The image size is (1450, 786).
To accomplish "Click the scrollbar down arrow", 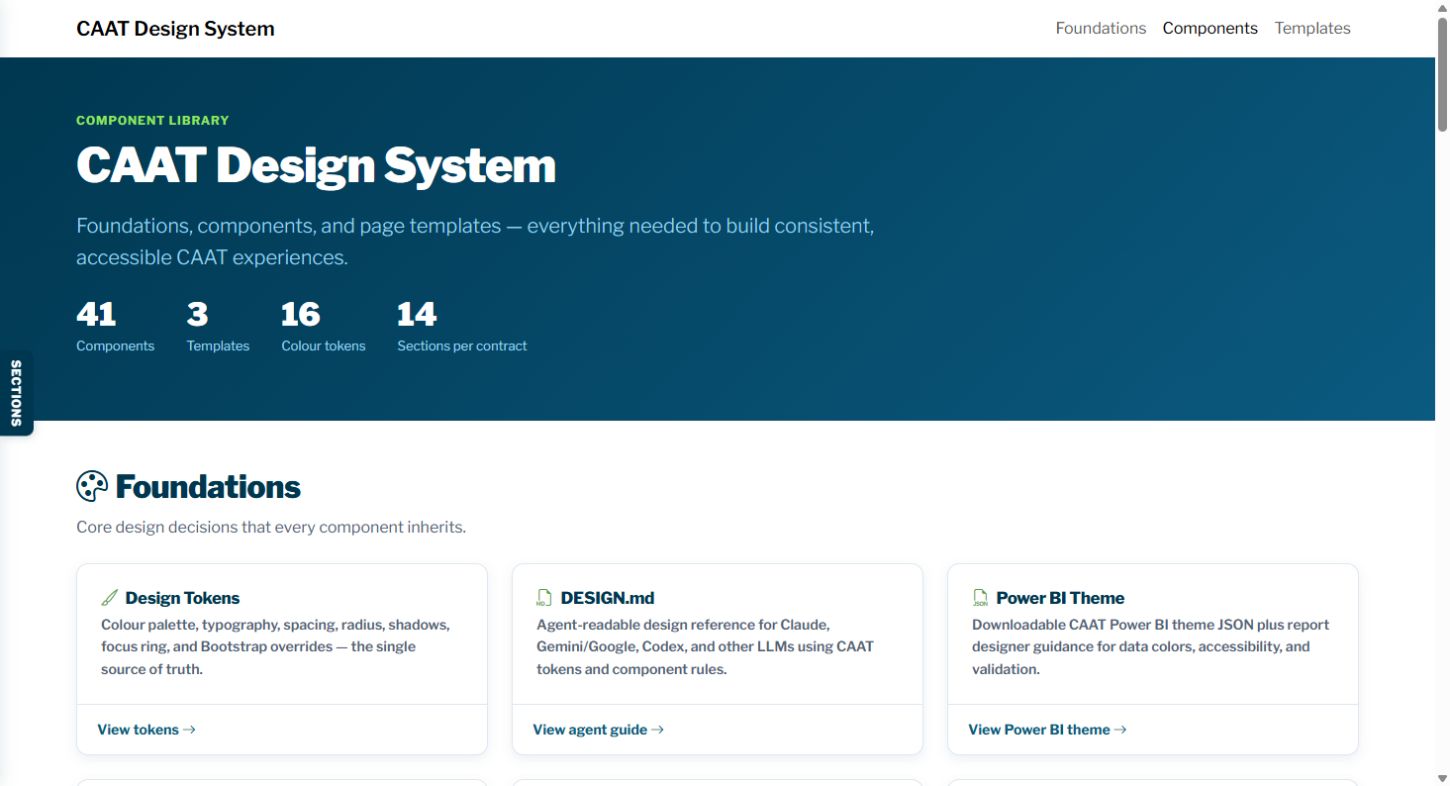I will [x=1442, y=778].
